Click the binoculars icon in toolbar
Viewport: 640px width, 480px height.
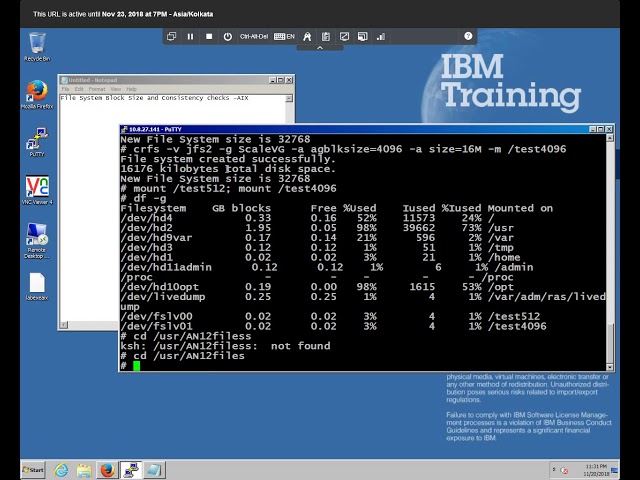[307, 37]
